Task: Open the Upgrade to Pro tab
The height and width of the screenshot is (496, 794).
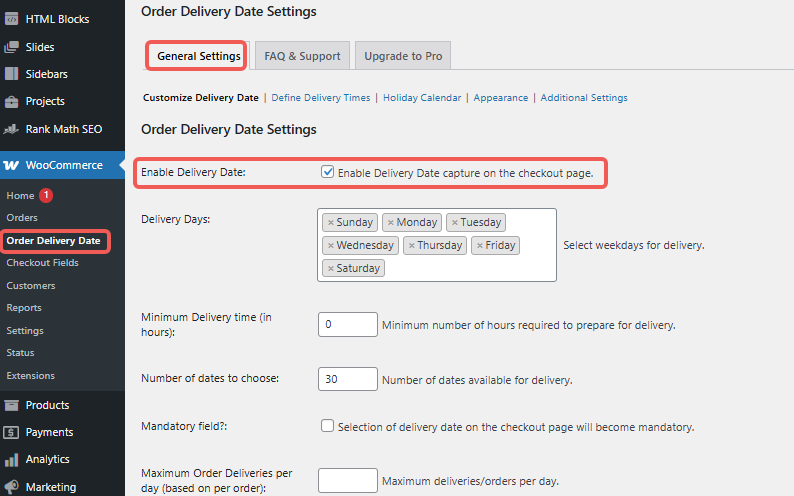Action: click(x=403, y=56)
